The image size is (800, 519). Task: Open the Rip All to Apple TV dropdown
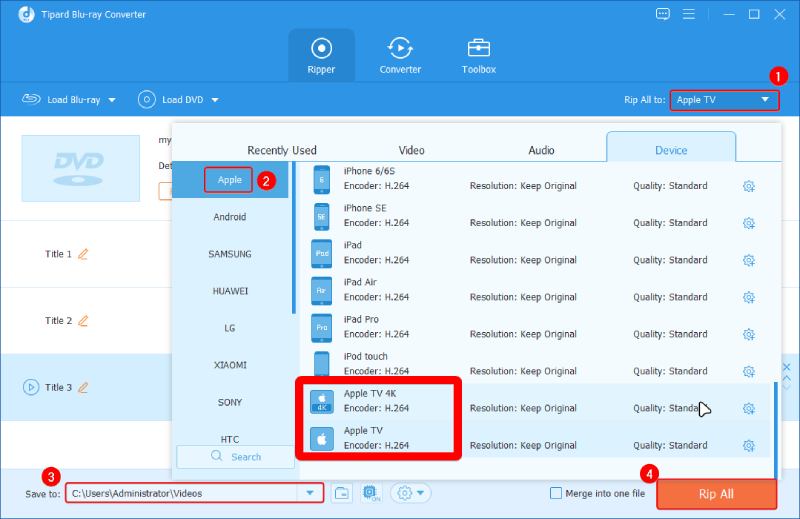click(724, 100)
